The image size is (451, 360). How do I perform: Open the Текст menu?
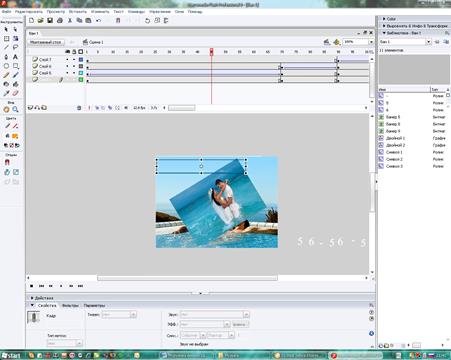[118, 12]
